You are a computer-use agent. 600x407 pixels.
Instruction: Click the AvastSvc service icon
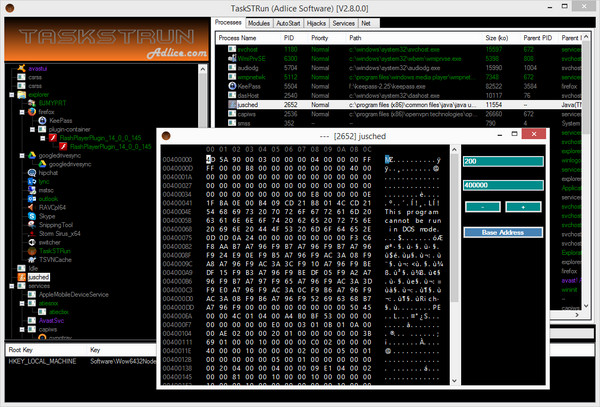click(x=32, y=321)
